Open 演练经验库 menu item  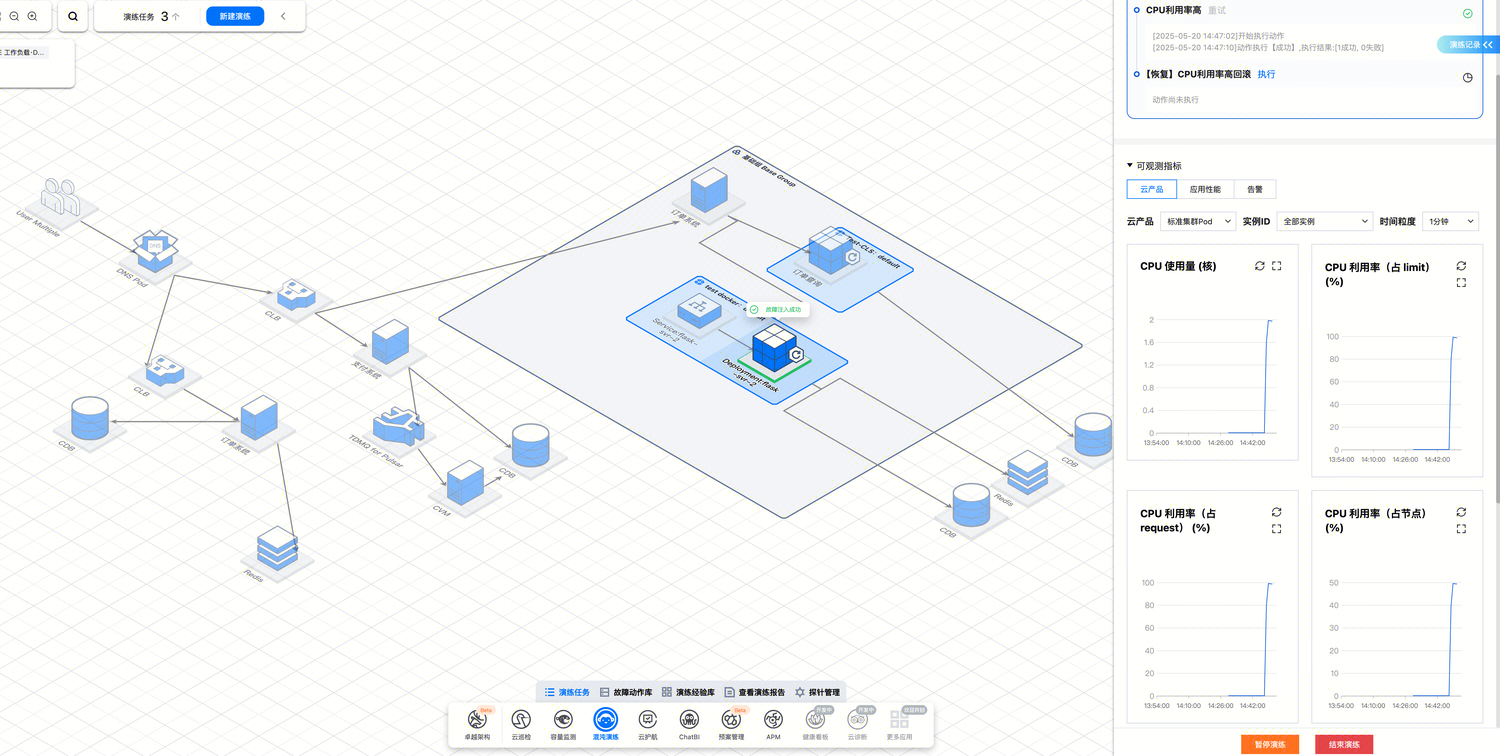pos(689,692)
